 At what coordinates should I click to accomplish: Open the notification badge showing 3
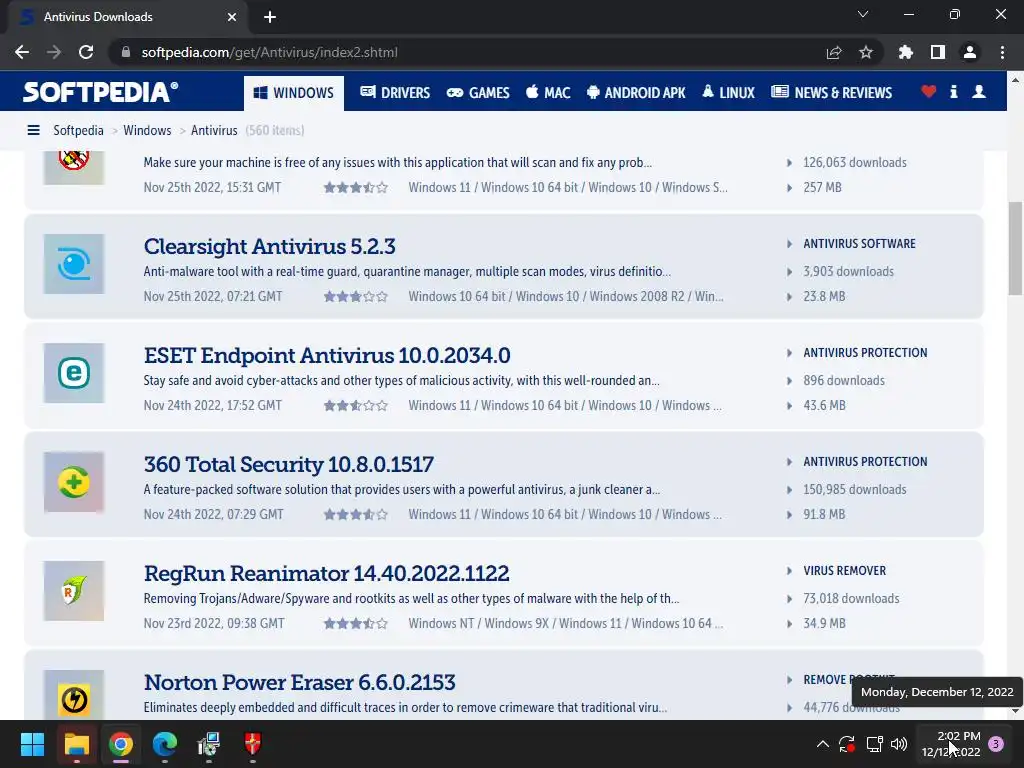996,744
